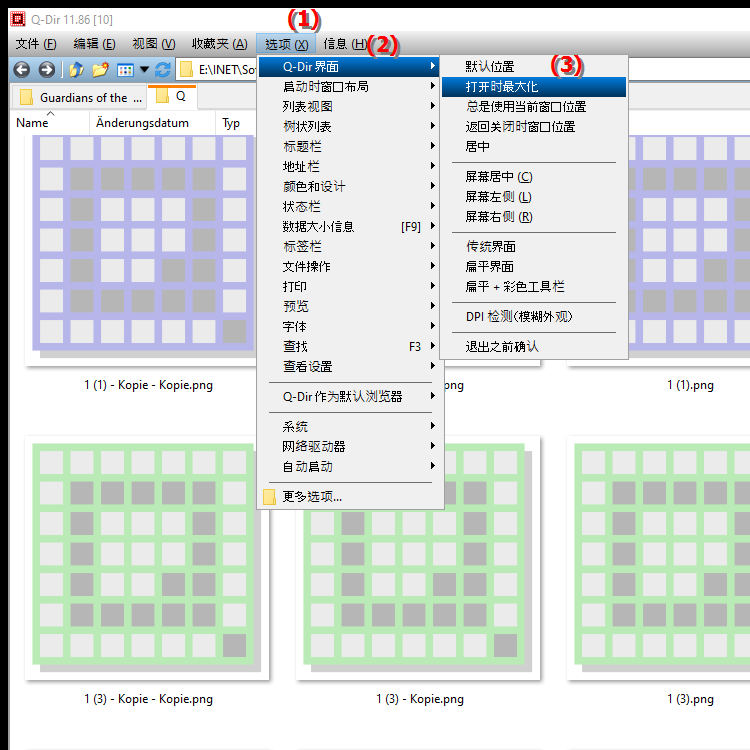The height and width of the screenshot is (750, 750).
Task: Open the 预览 submenu
Action: click(350, 306)
